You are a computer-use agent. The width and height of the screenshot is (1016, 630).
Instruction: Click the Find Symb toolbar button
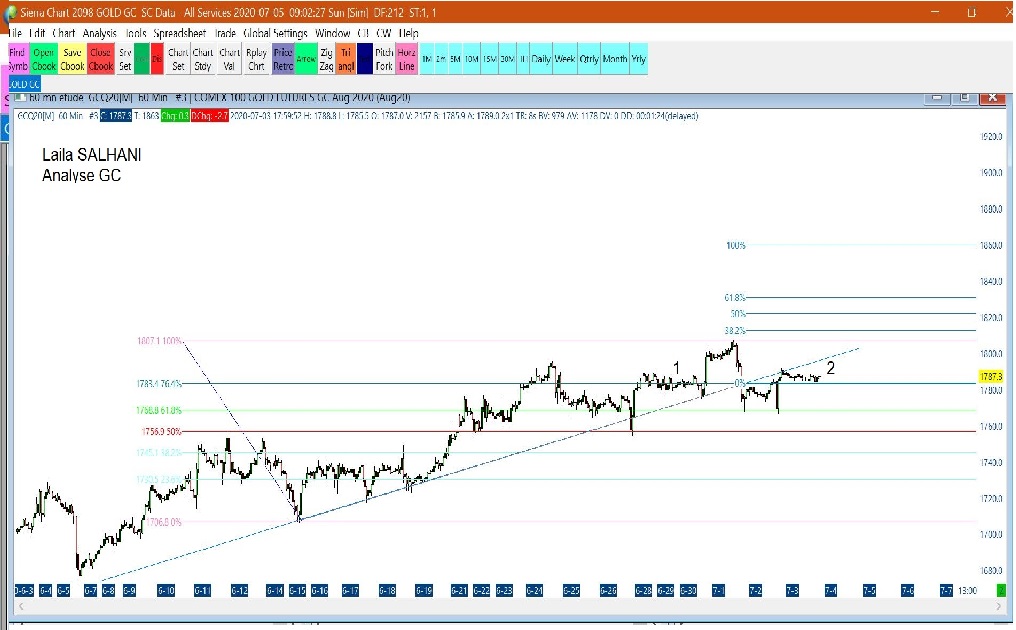pyautogui.click(x=17, y=59)
